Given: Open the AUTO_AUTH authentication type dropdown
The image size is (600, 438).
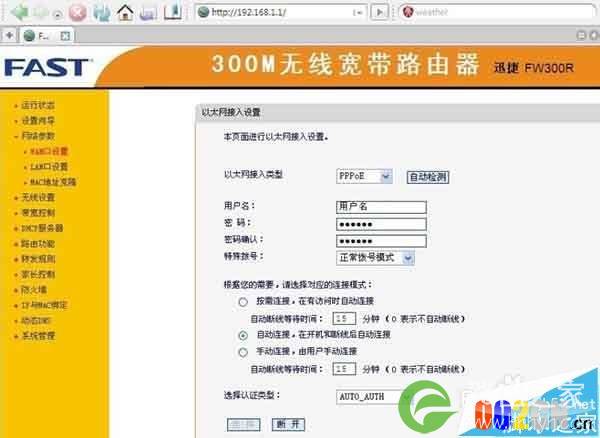Looking at the screenshot, I should point(373,397).
